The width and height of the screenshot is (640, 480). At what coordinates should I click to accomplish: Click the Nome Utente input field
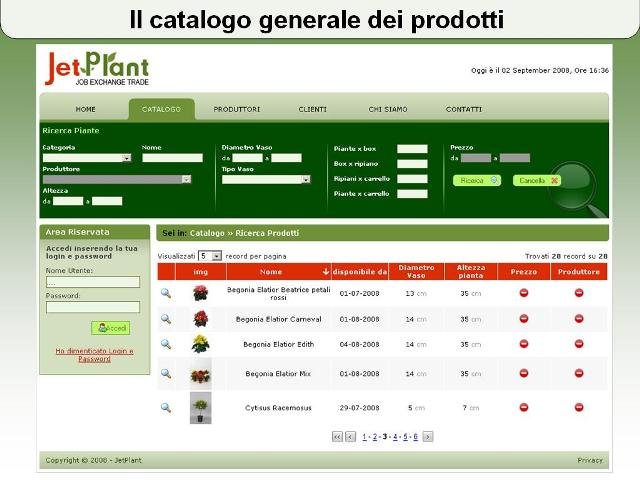coord(92,282)
